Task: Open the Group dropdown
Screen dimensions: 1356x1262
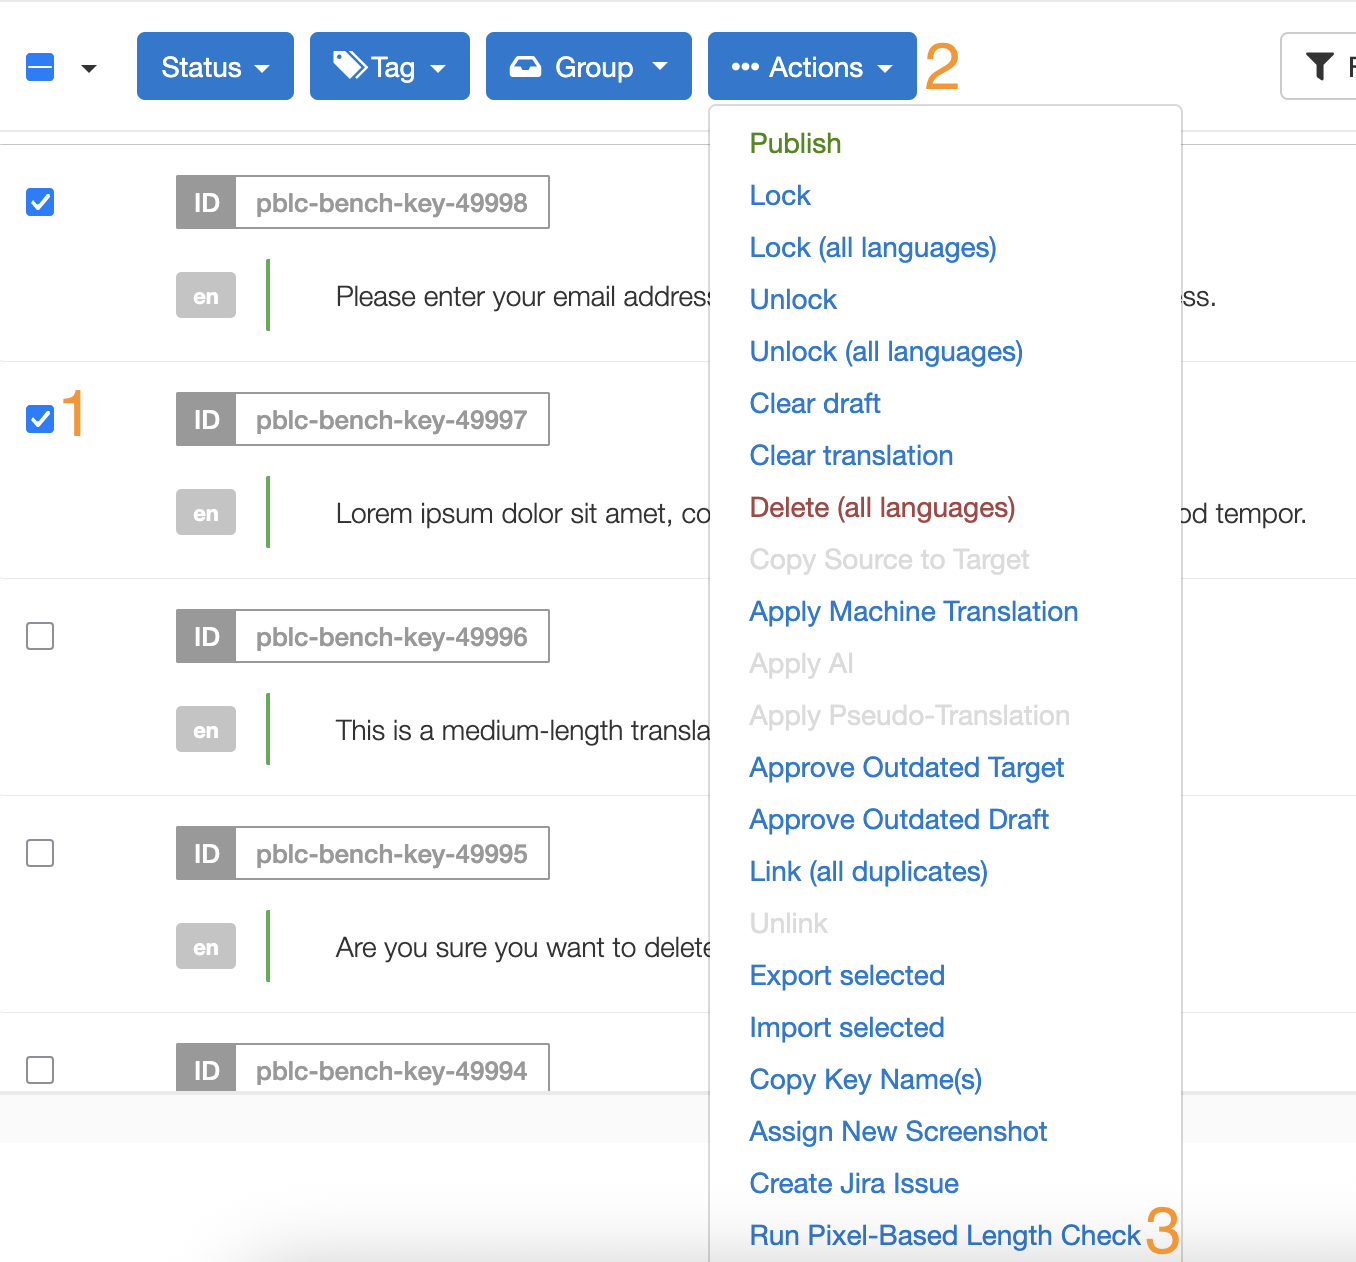Action: [x=589, y=66]
